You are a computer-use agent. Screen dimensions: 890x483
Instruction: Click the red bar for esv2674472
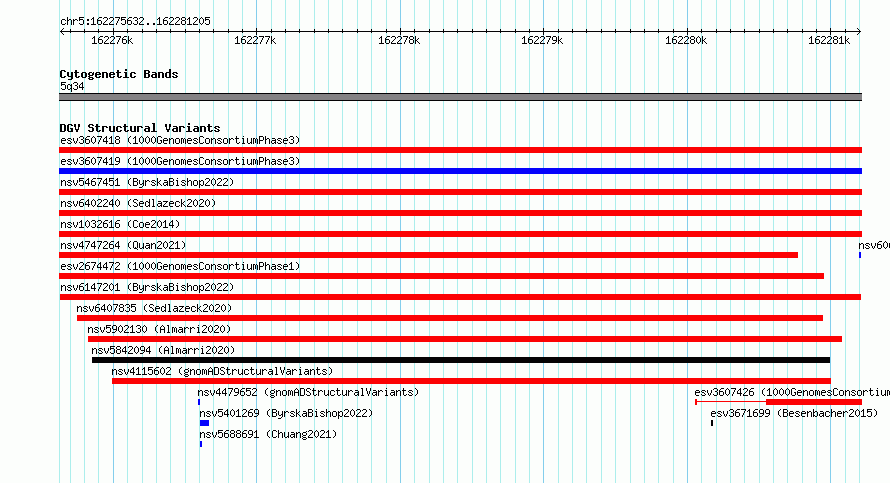[442, 276]
